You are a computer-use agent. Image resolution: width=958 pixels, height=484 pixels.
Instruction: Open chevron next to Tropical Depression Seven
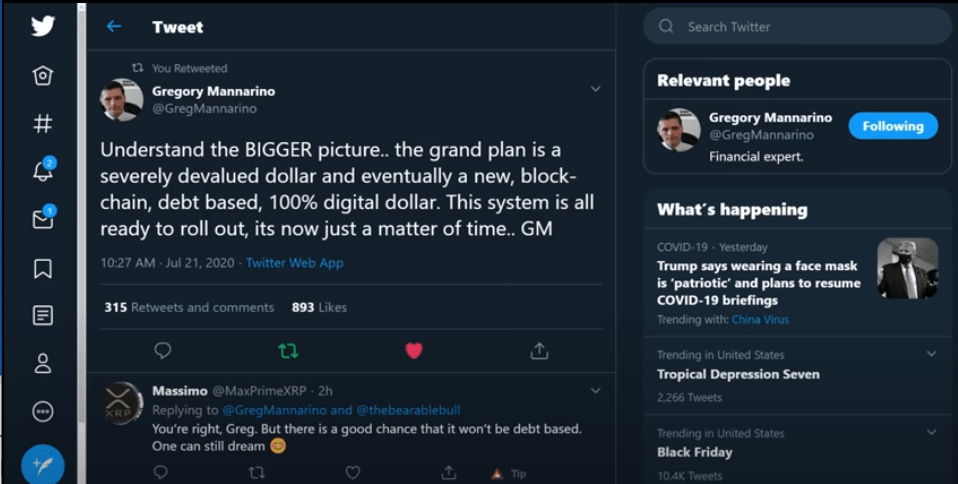(931, 354)
